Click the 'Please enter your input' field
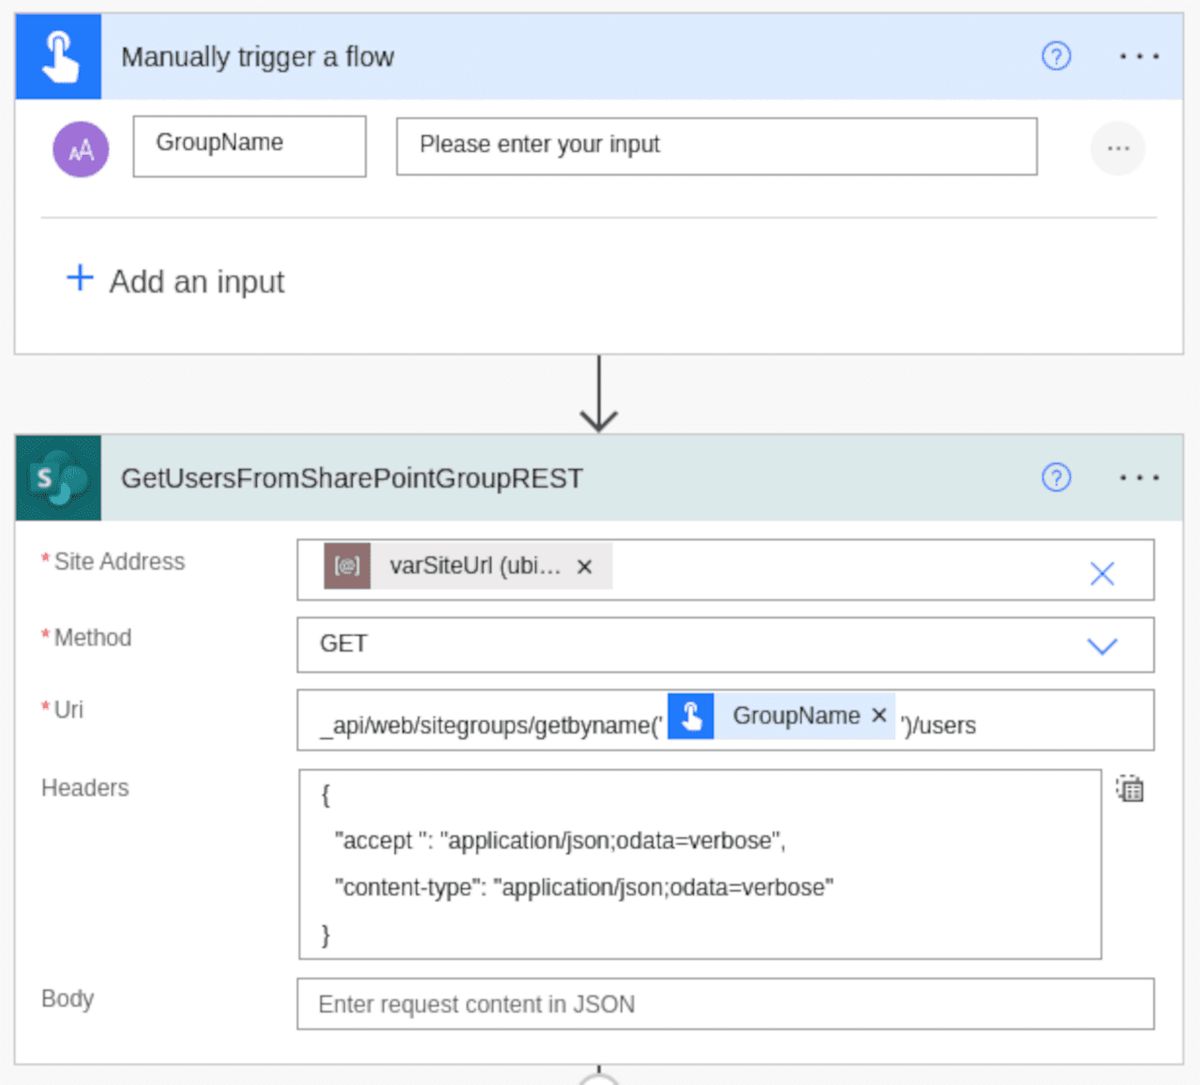Image resolution: width=1200 pixels, height=1085 pixels. click(x=716, y=146)
